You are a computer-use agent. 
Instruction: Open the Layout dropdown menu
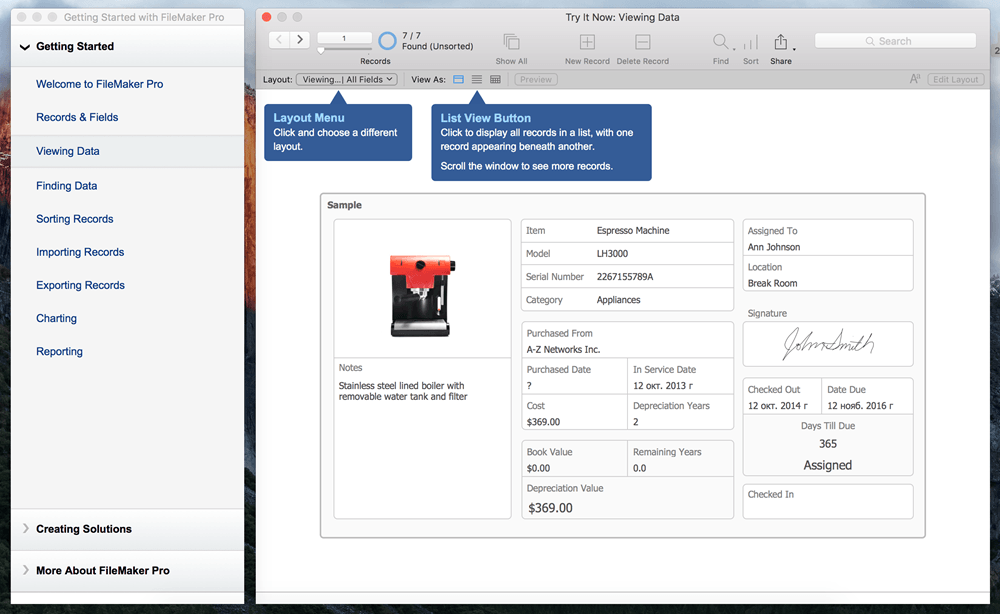pos(347,80)
